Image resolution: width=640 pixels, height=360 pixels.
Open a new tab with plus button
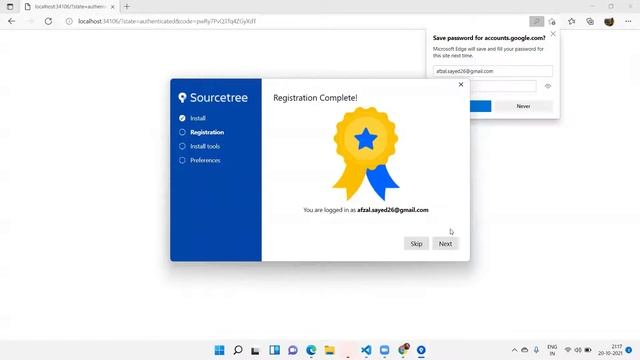pos(127,7)
